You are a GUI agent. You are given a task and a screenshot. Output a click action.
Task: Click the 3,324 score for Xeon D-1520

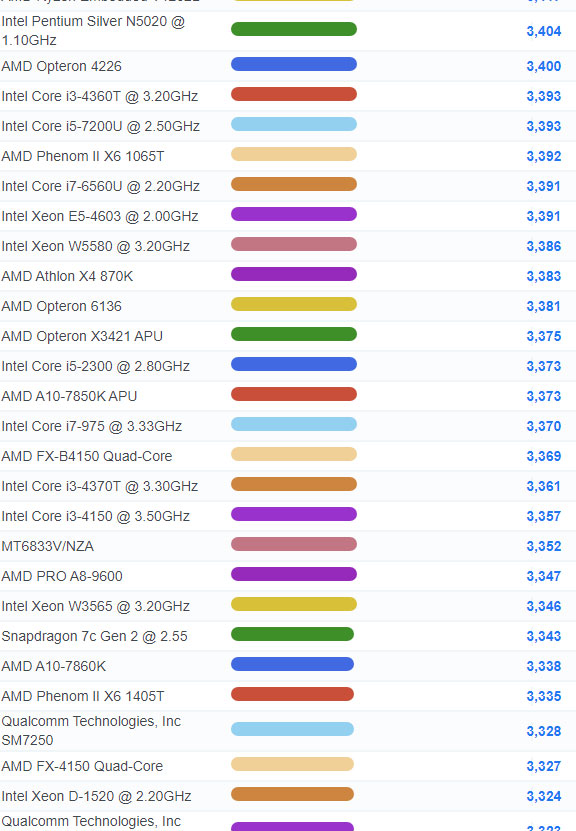tap(544, 797)
